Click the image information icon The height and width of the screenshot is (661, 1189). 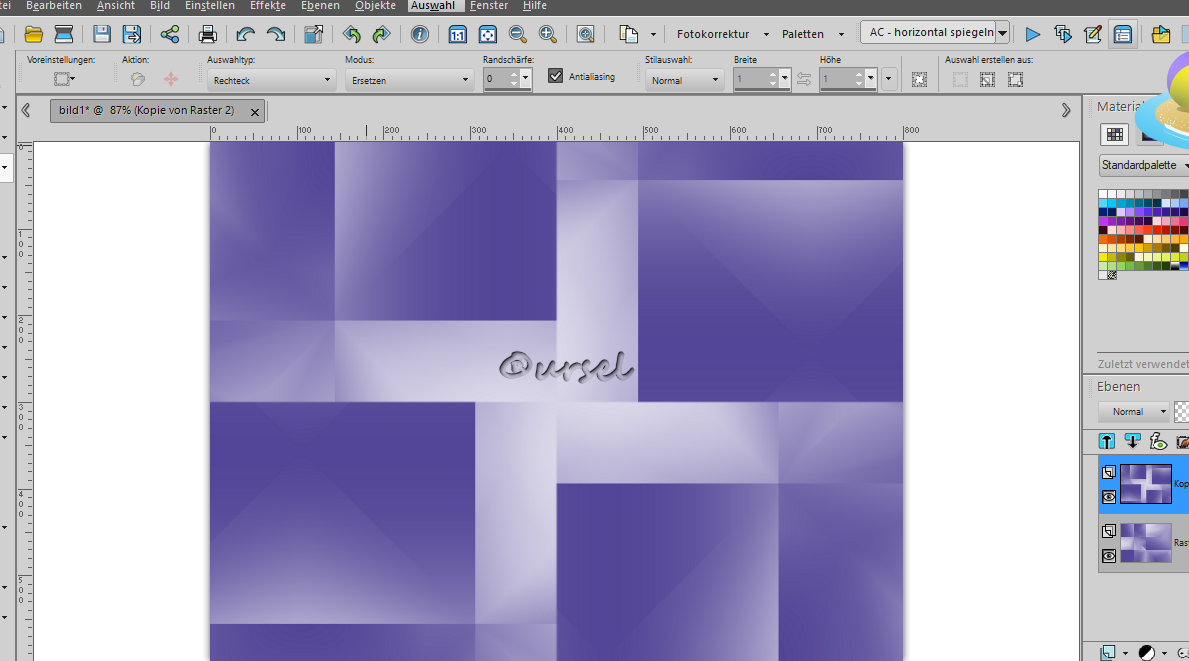(420, 35)
